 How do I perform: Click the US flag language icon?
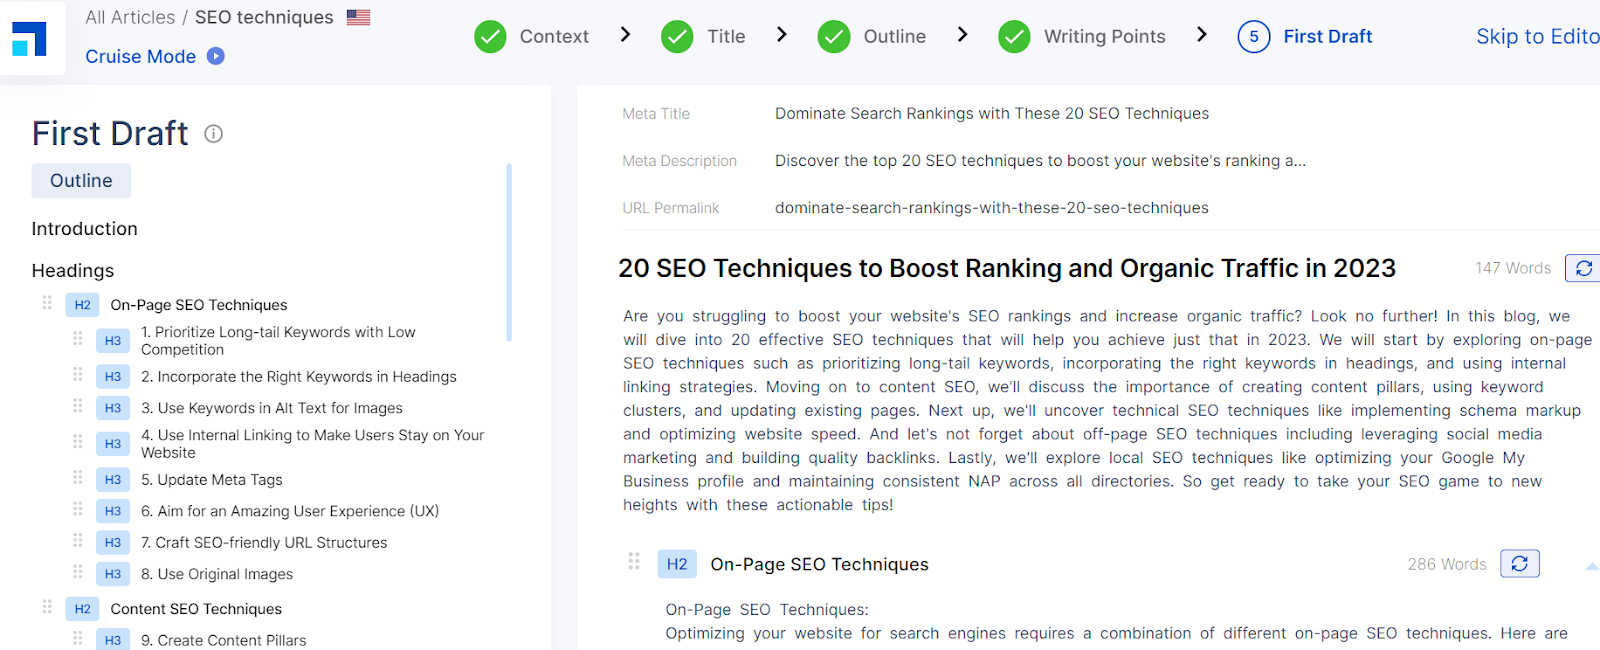coord(358,17)
